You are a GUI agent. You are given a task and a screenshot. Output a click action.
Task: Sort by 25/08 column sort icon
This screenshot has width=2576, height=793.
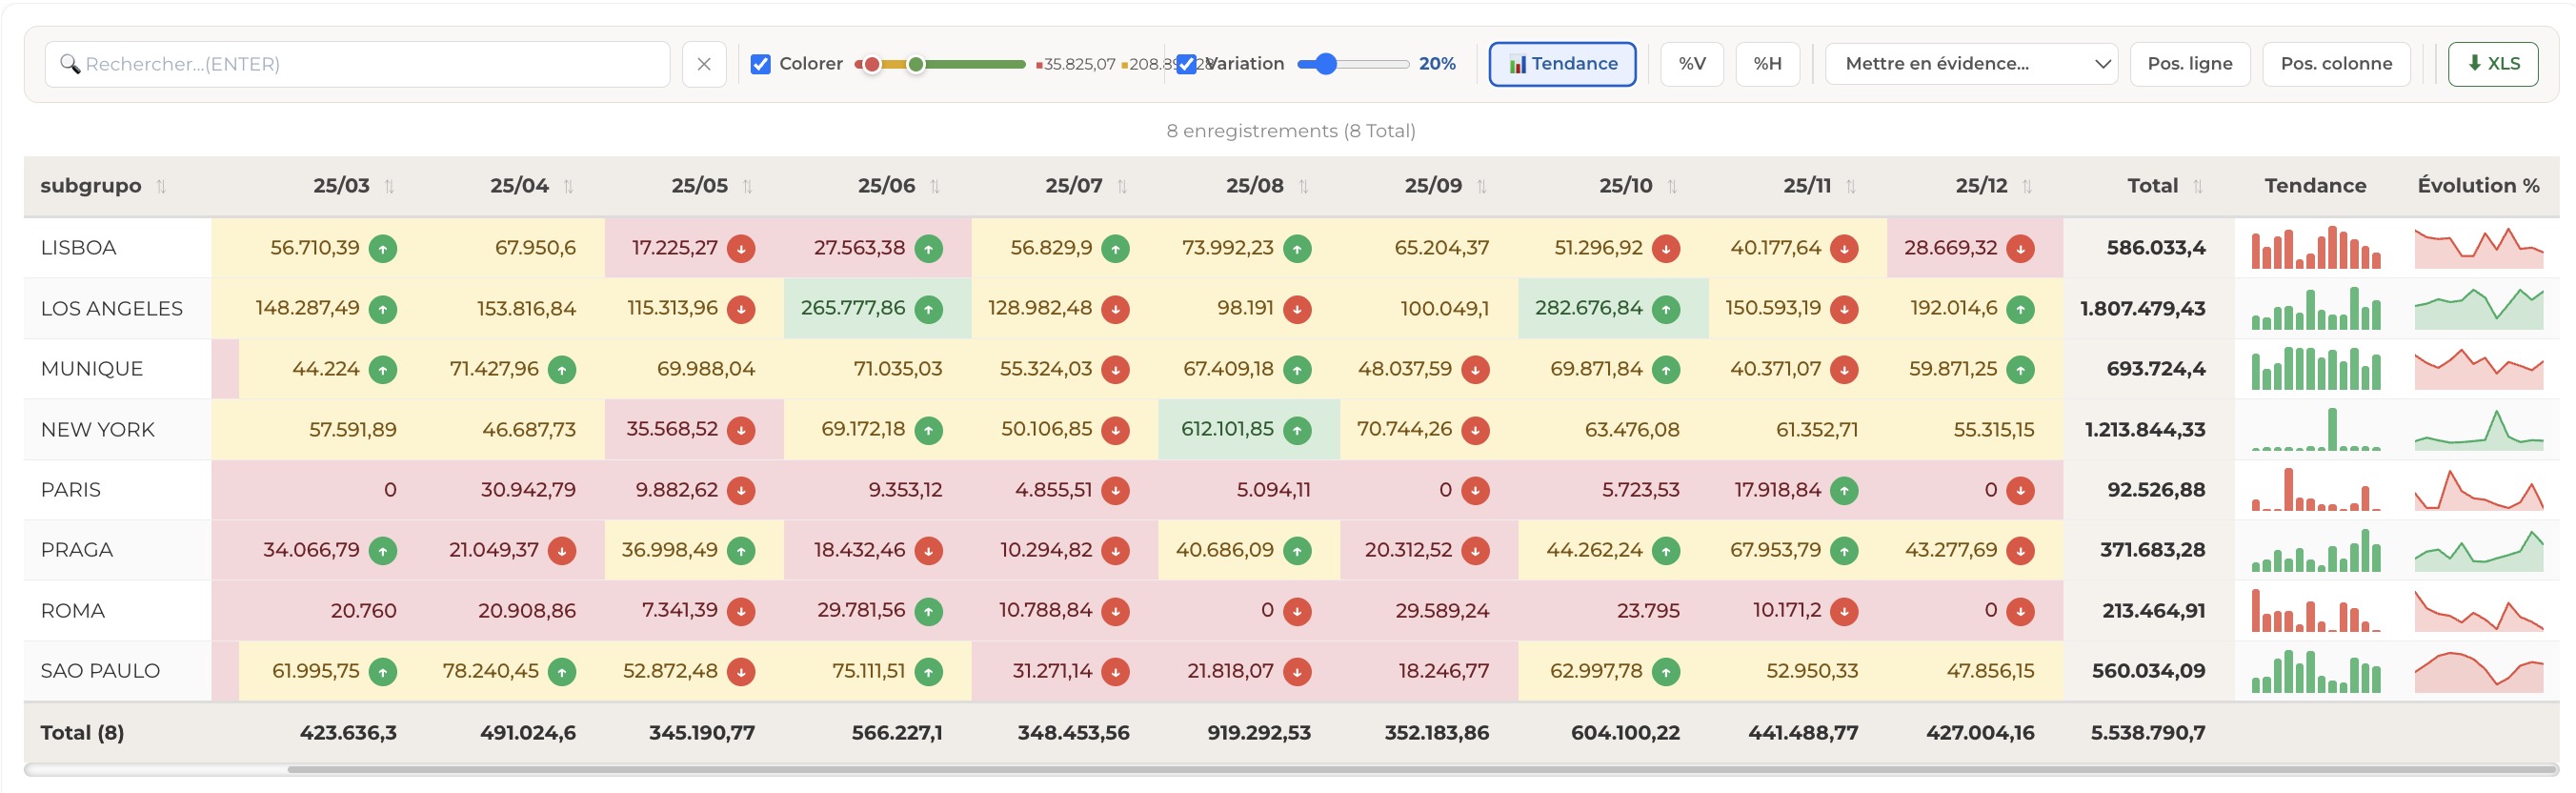click(x=1303, y=186)
